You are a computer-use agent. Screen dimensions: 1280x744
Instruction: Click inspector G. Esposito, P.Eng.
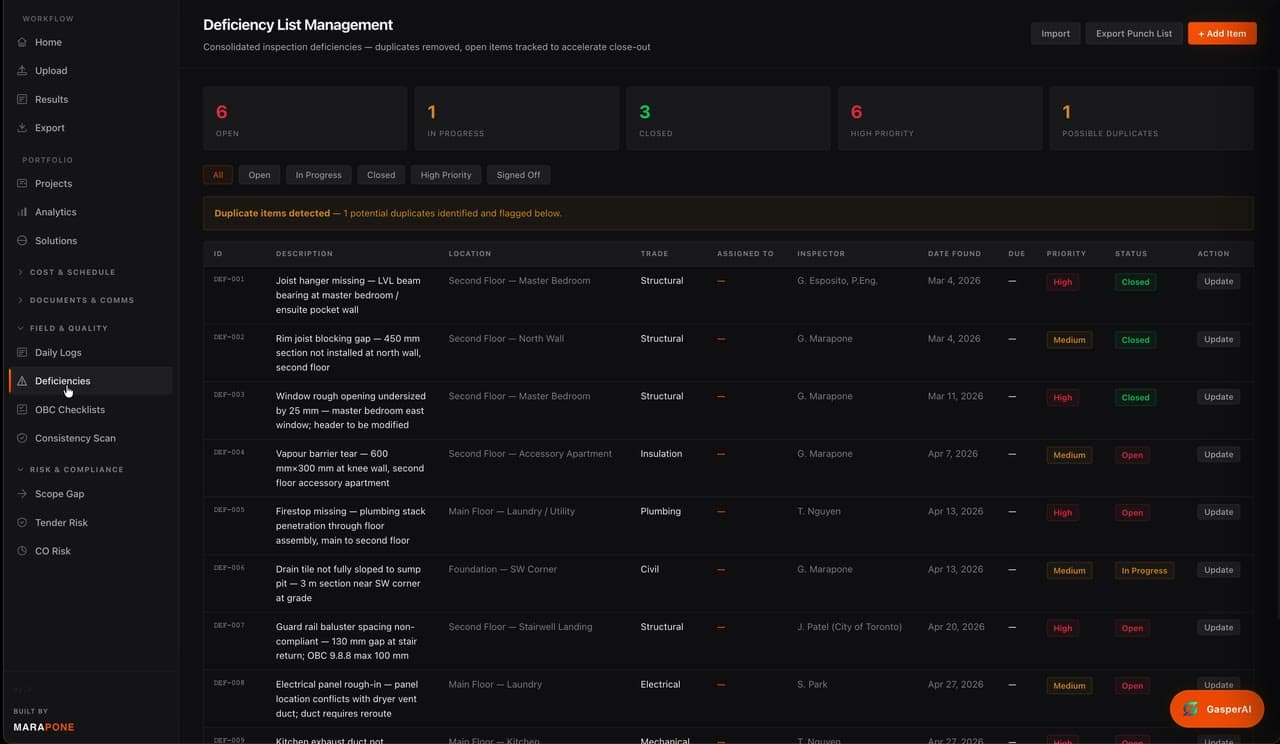coord(837,281)
